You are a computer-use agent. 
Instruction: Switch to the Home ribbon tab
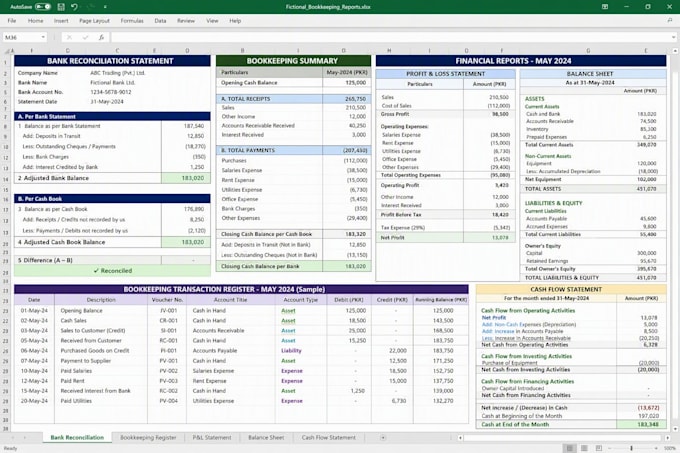(x=35, y=21)
